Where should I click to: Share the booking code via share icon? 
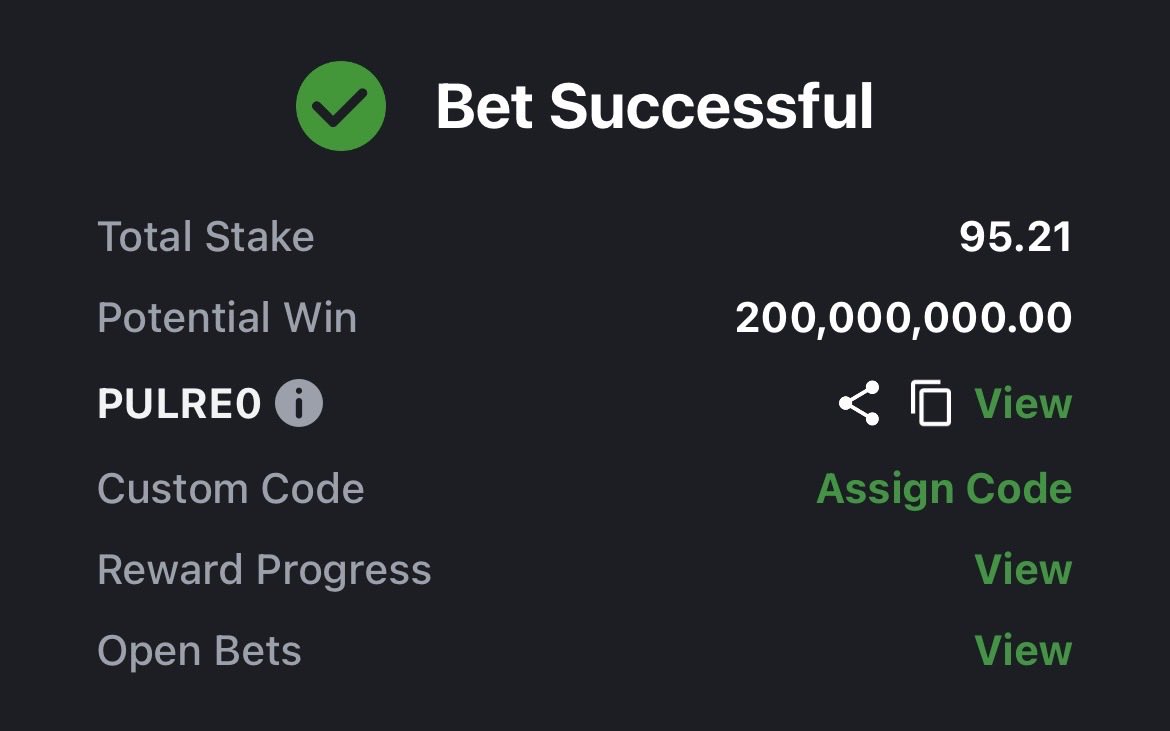click(859, 403)
